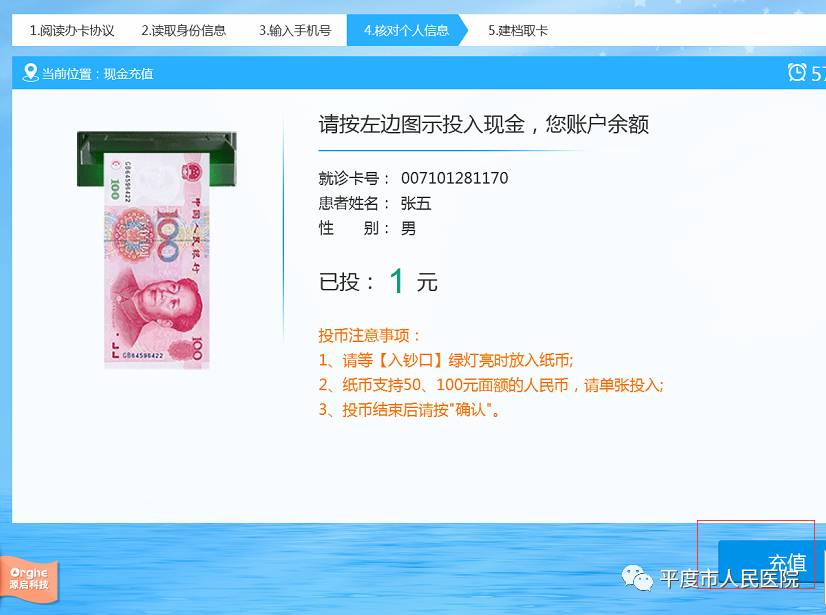
Task: Click the patient name 张五
Action: tap(416, 203)
